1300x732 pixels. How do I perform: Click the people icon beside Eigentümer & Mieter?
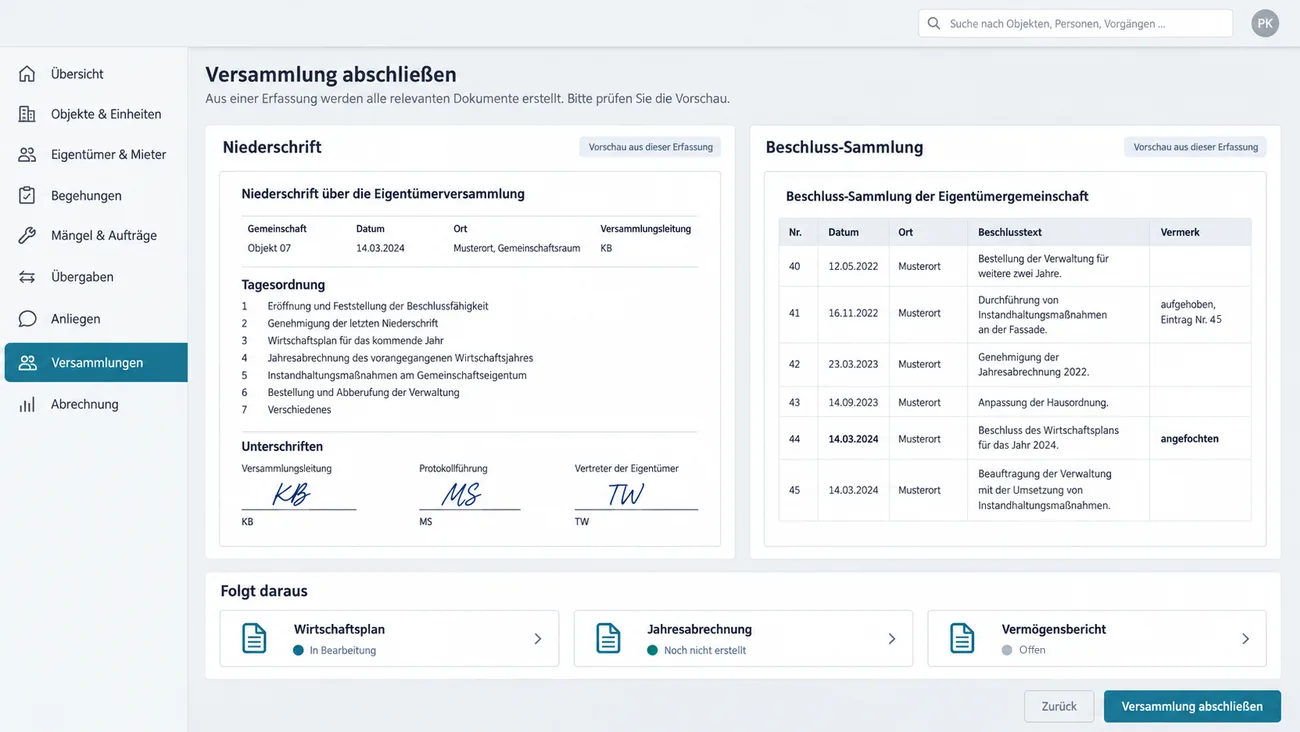click(27, 155)
